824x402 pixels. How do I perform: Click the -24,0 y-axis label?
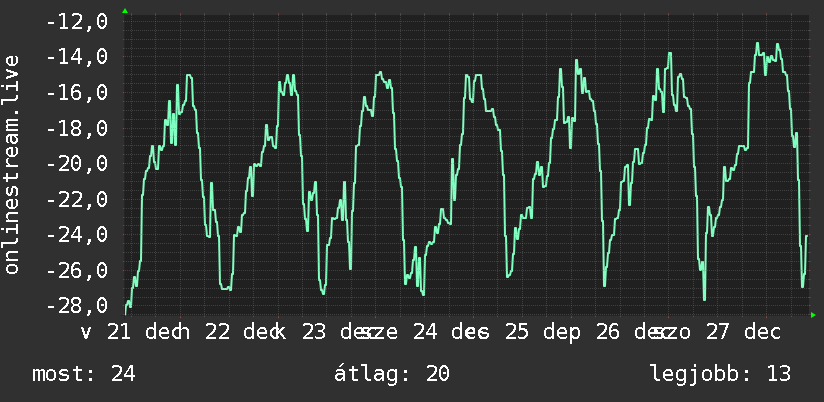pos(77,234)
